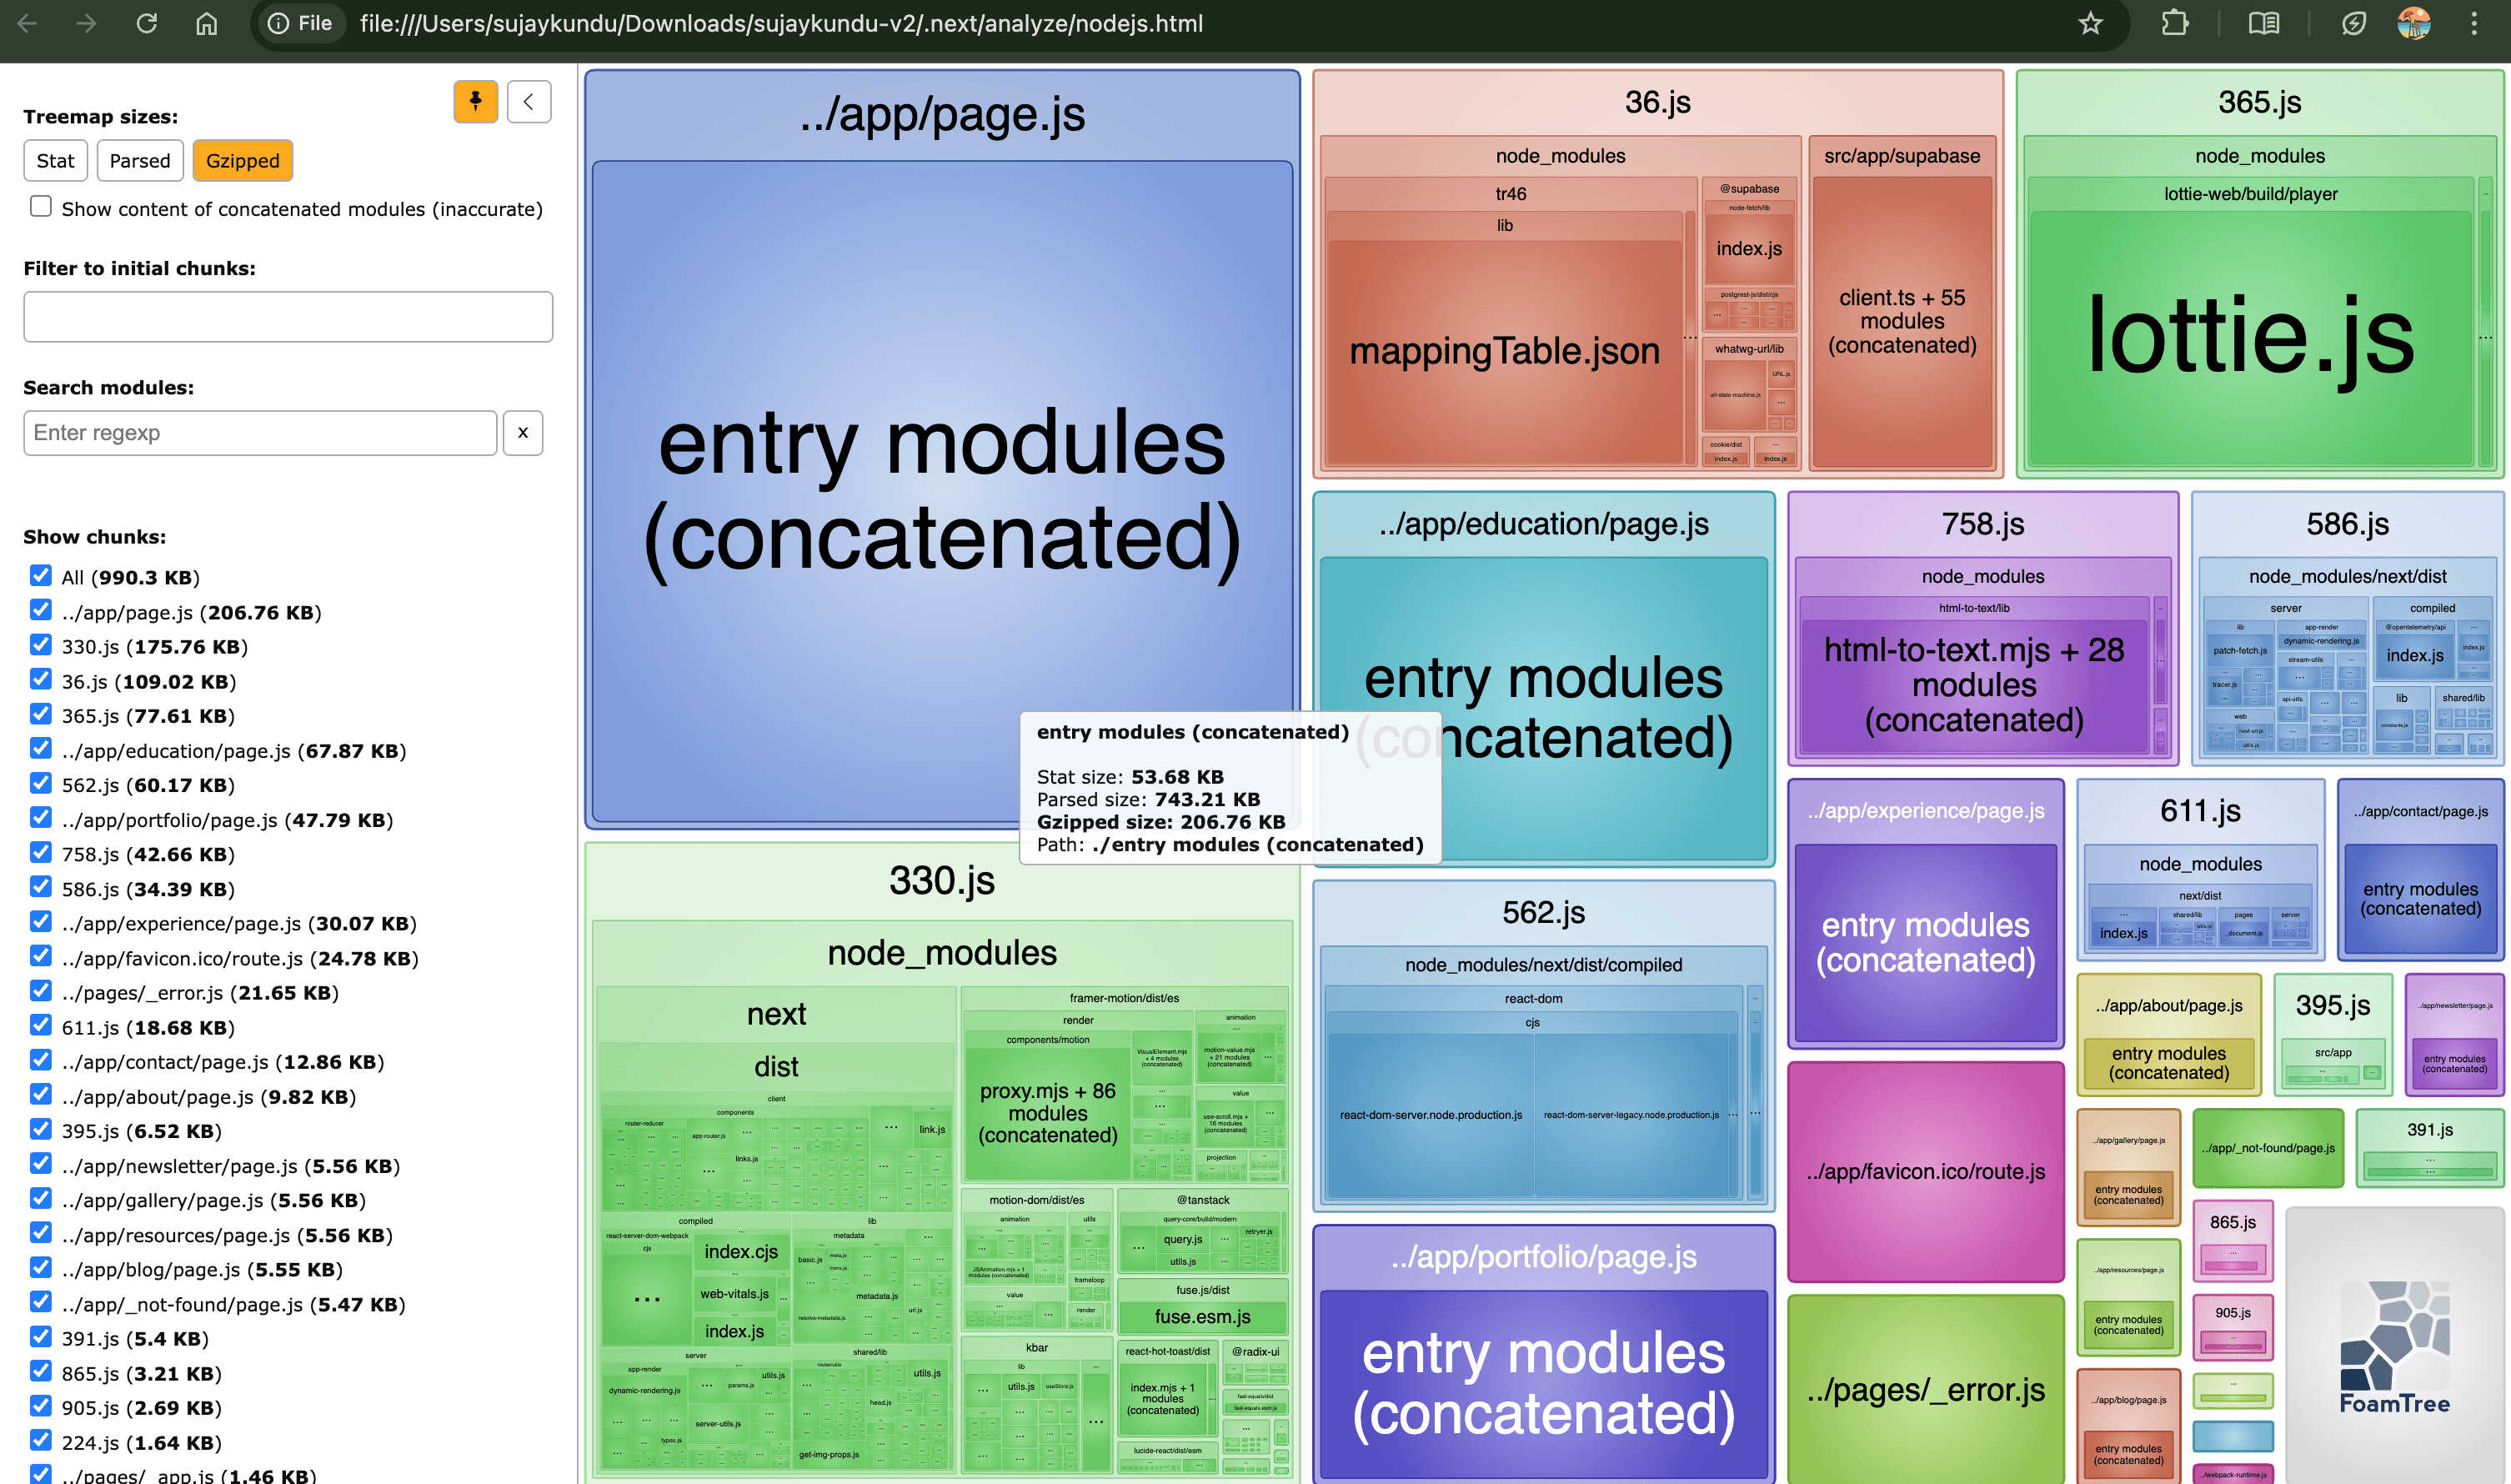Open the browser extensions puzzle icon
Image resolution: width=2511 pixels, height=1484 pixels.
pos(2175,23)
